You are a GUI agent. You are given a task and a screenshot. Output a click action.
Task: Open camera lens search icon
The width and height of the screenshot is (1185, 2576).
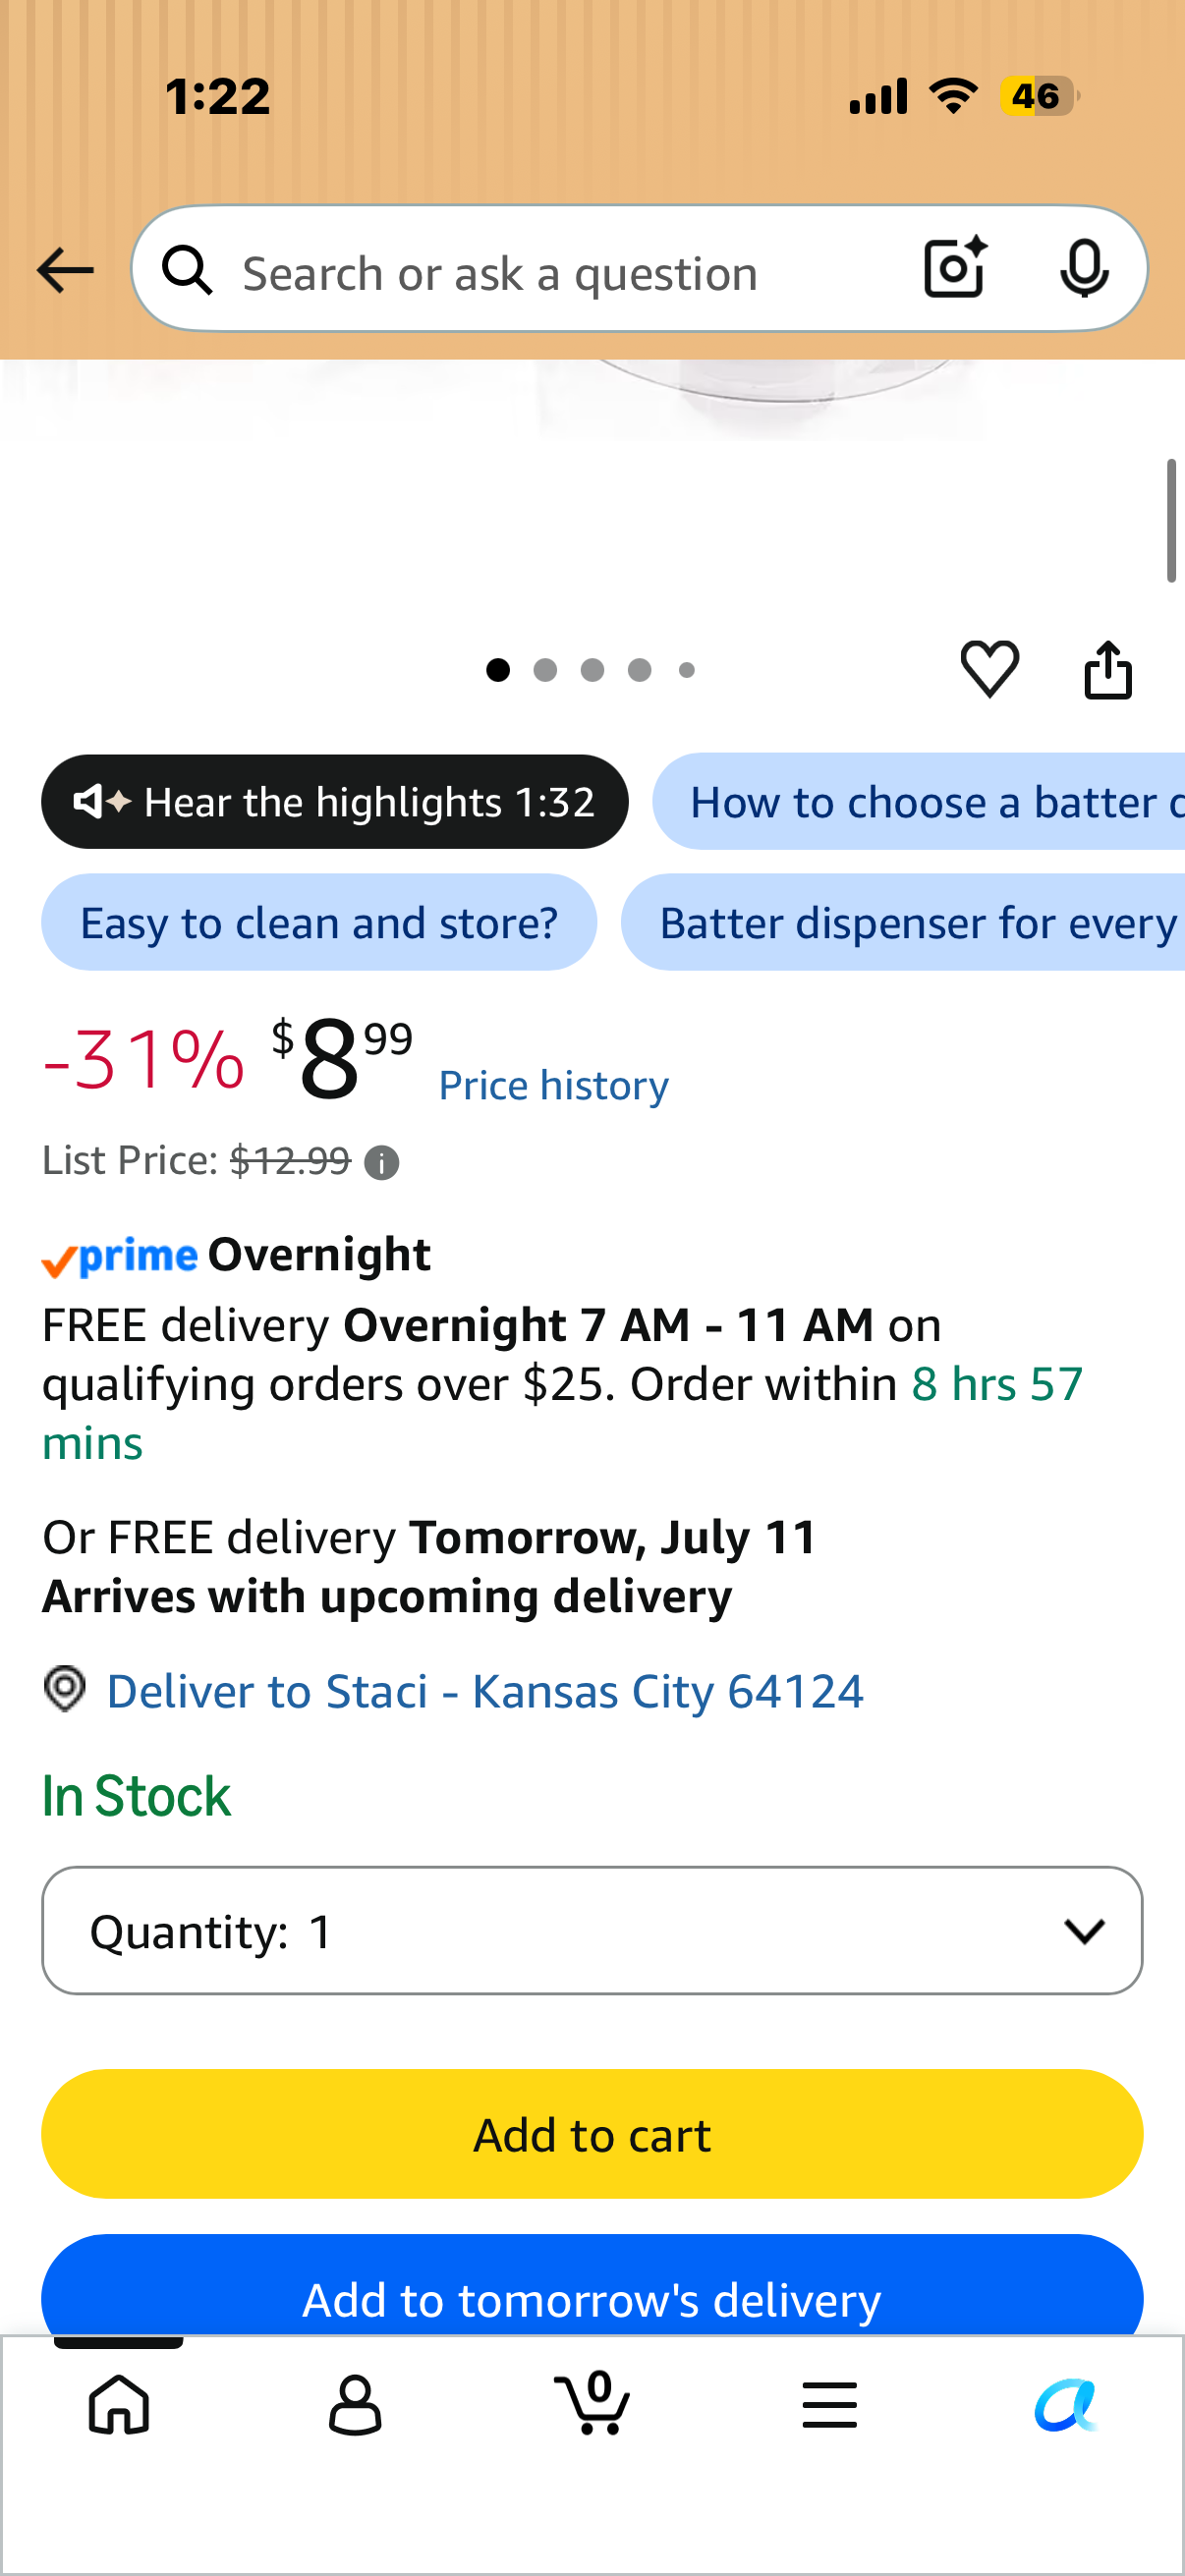tap(955, 268)
